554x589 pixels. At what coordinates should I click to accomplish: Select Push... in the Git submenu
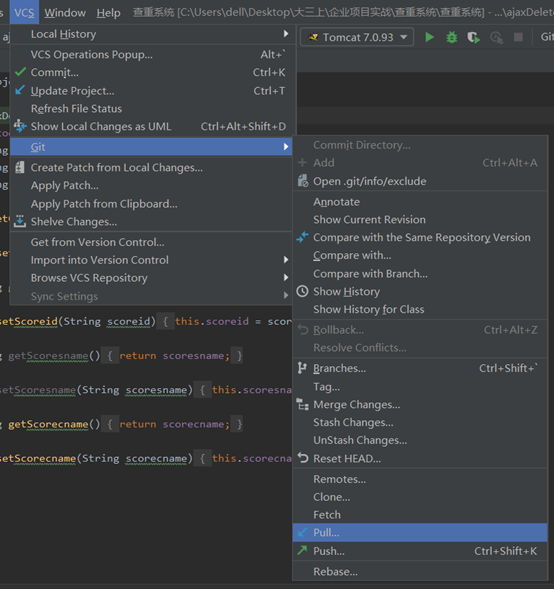coord(420,551)
